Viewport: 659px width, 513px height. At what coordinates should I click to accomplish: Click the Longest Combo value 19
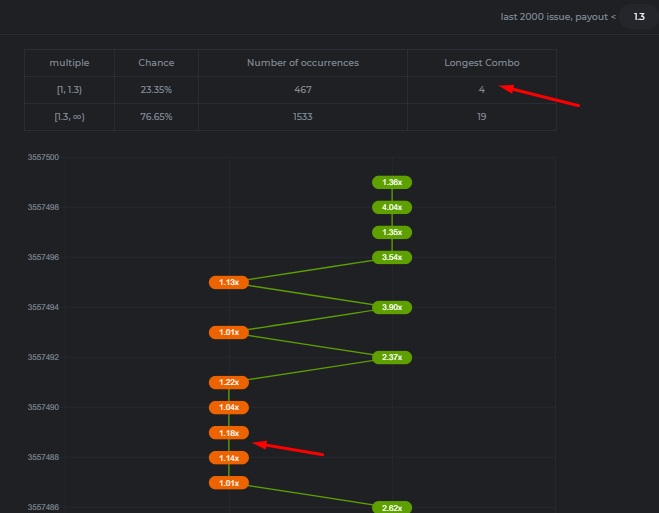[481, 117]
